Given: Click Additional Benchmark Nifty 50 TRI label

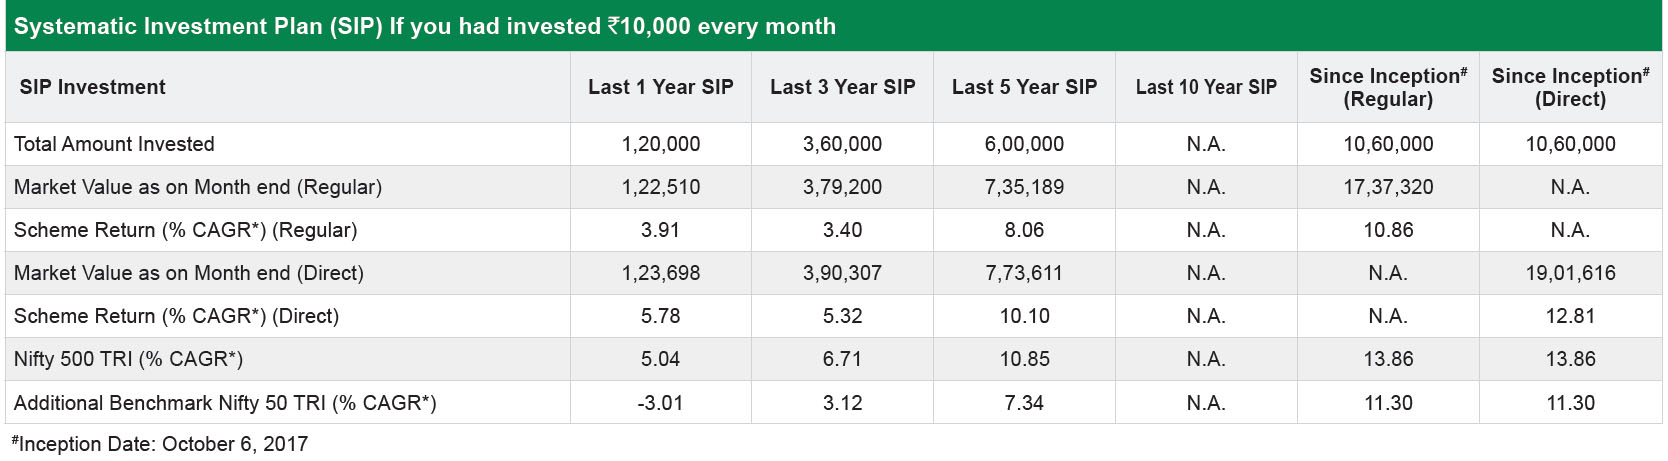Looking at the screenshot, I should [225, 403].
